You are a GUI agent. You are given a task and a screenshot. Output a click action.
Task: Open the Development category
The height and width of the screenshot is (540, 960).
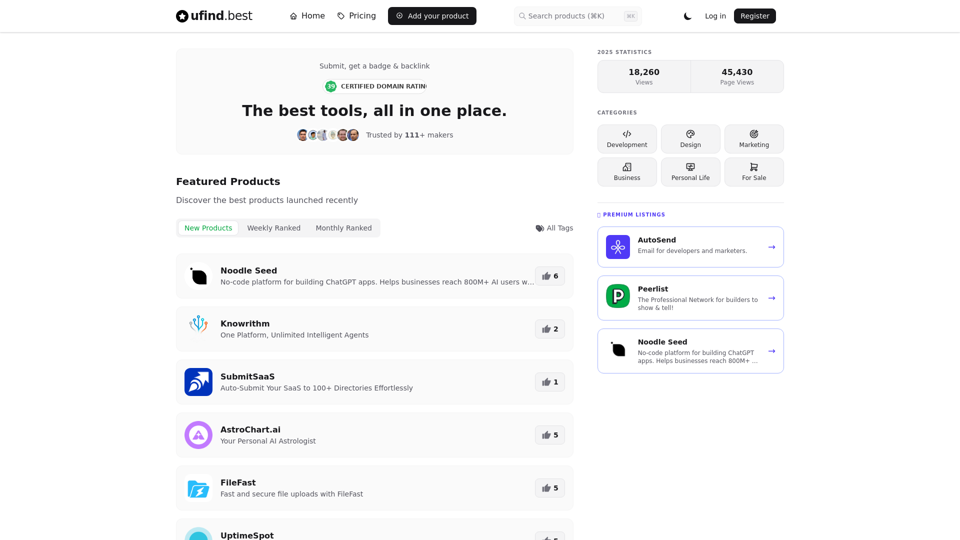tap(627, 139)
